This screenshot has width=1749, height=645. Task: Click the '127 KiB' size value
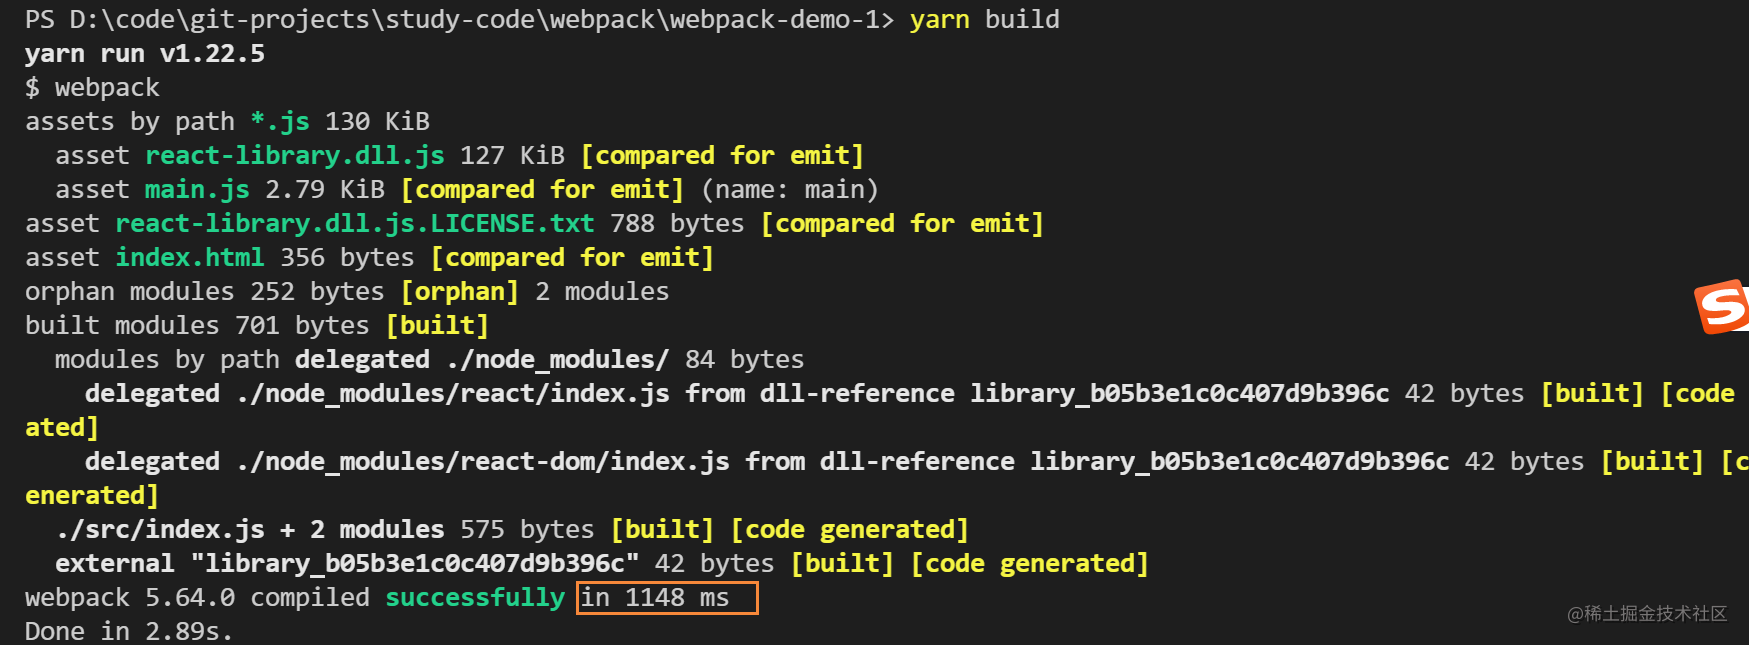[x=512, y=156]
